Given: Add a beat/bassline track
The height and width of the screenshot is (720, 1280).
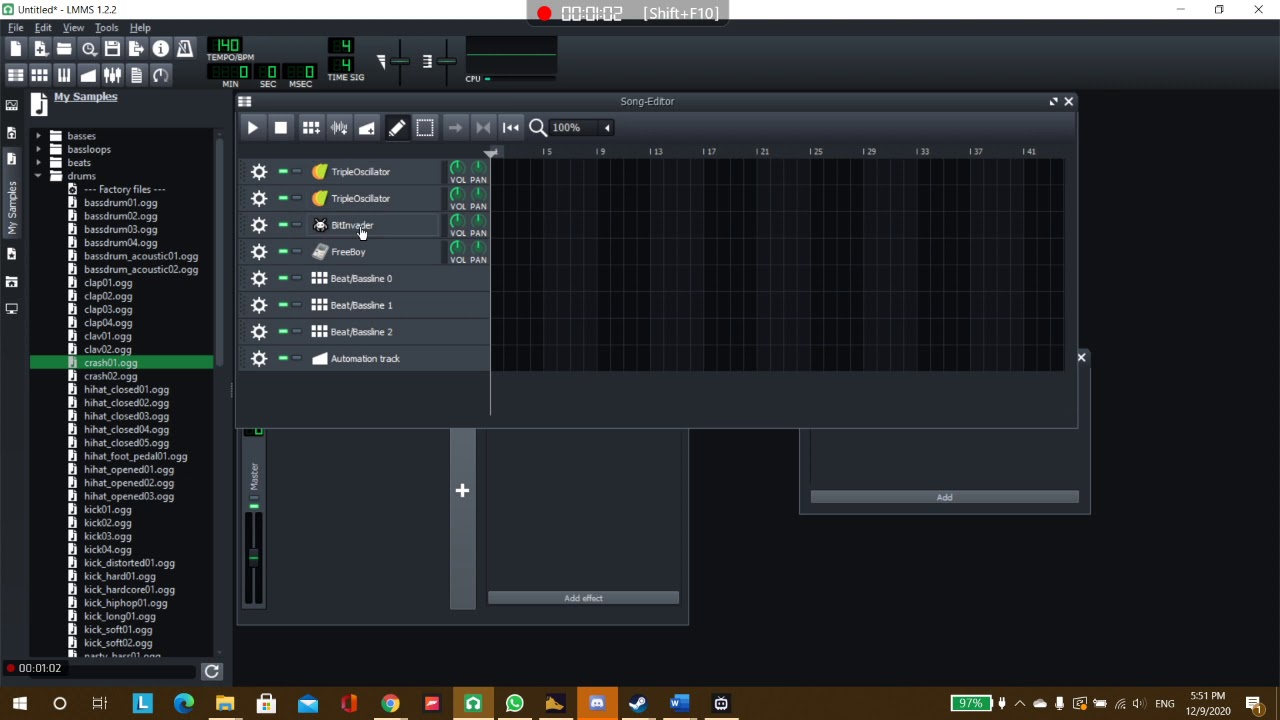Looking at the screenshot, I should coord(311,128).
